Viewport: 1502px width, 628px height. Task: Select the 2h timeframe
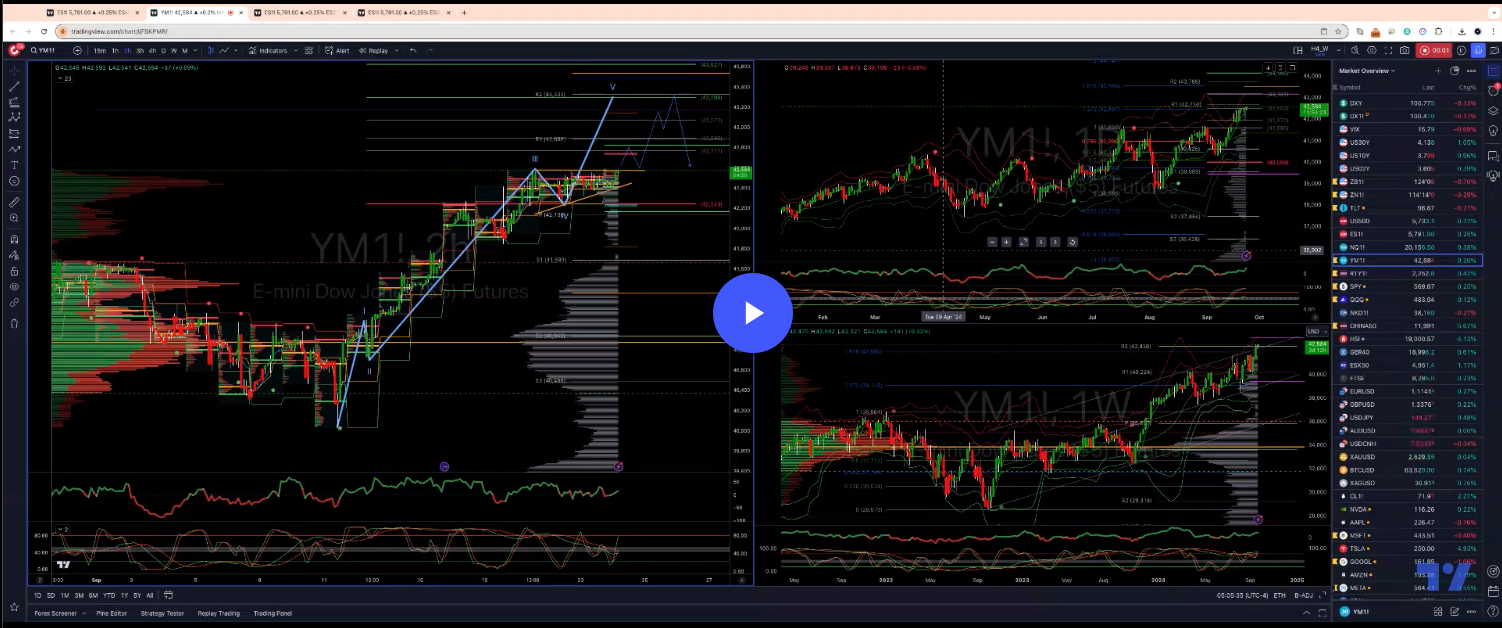(127, 50)
